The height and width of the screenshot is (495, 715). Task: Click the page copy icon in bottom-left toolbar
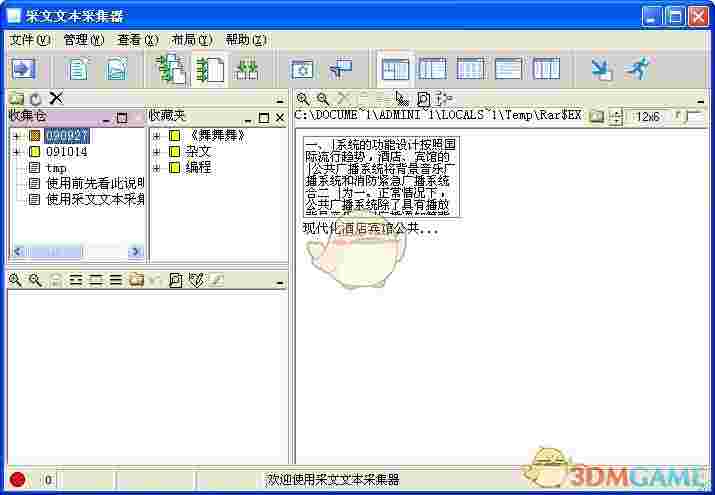click(175, 280)
